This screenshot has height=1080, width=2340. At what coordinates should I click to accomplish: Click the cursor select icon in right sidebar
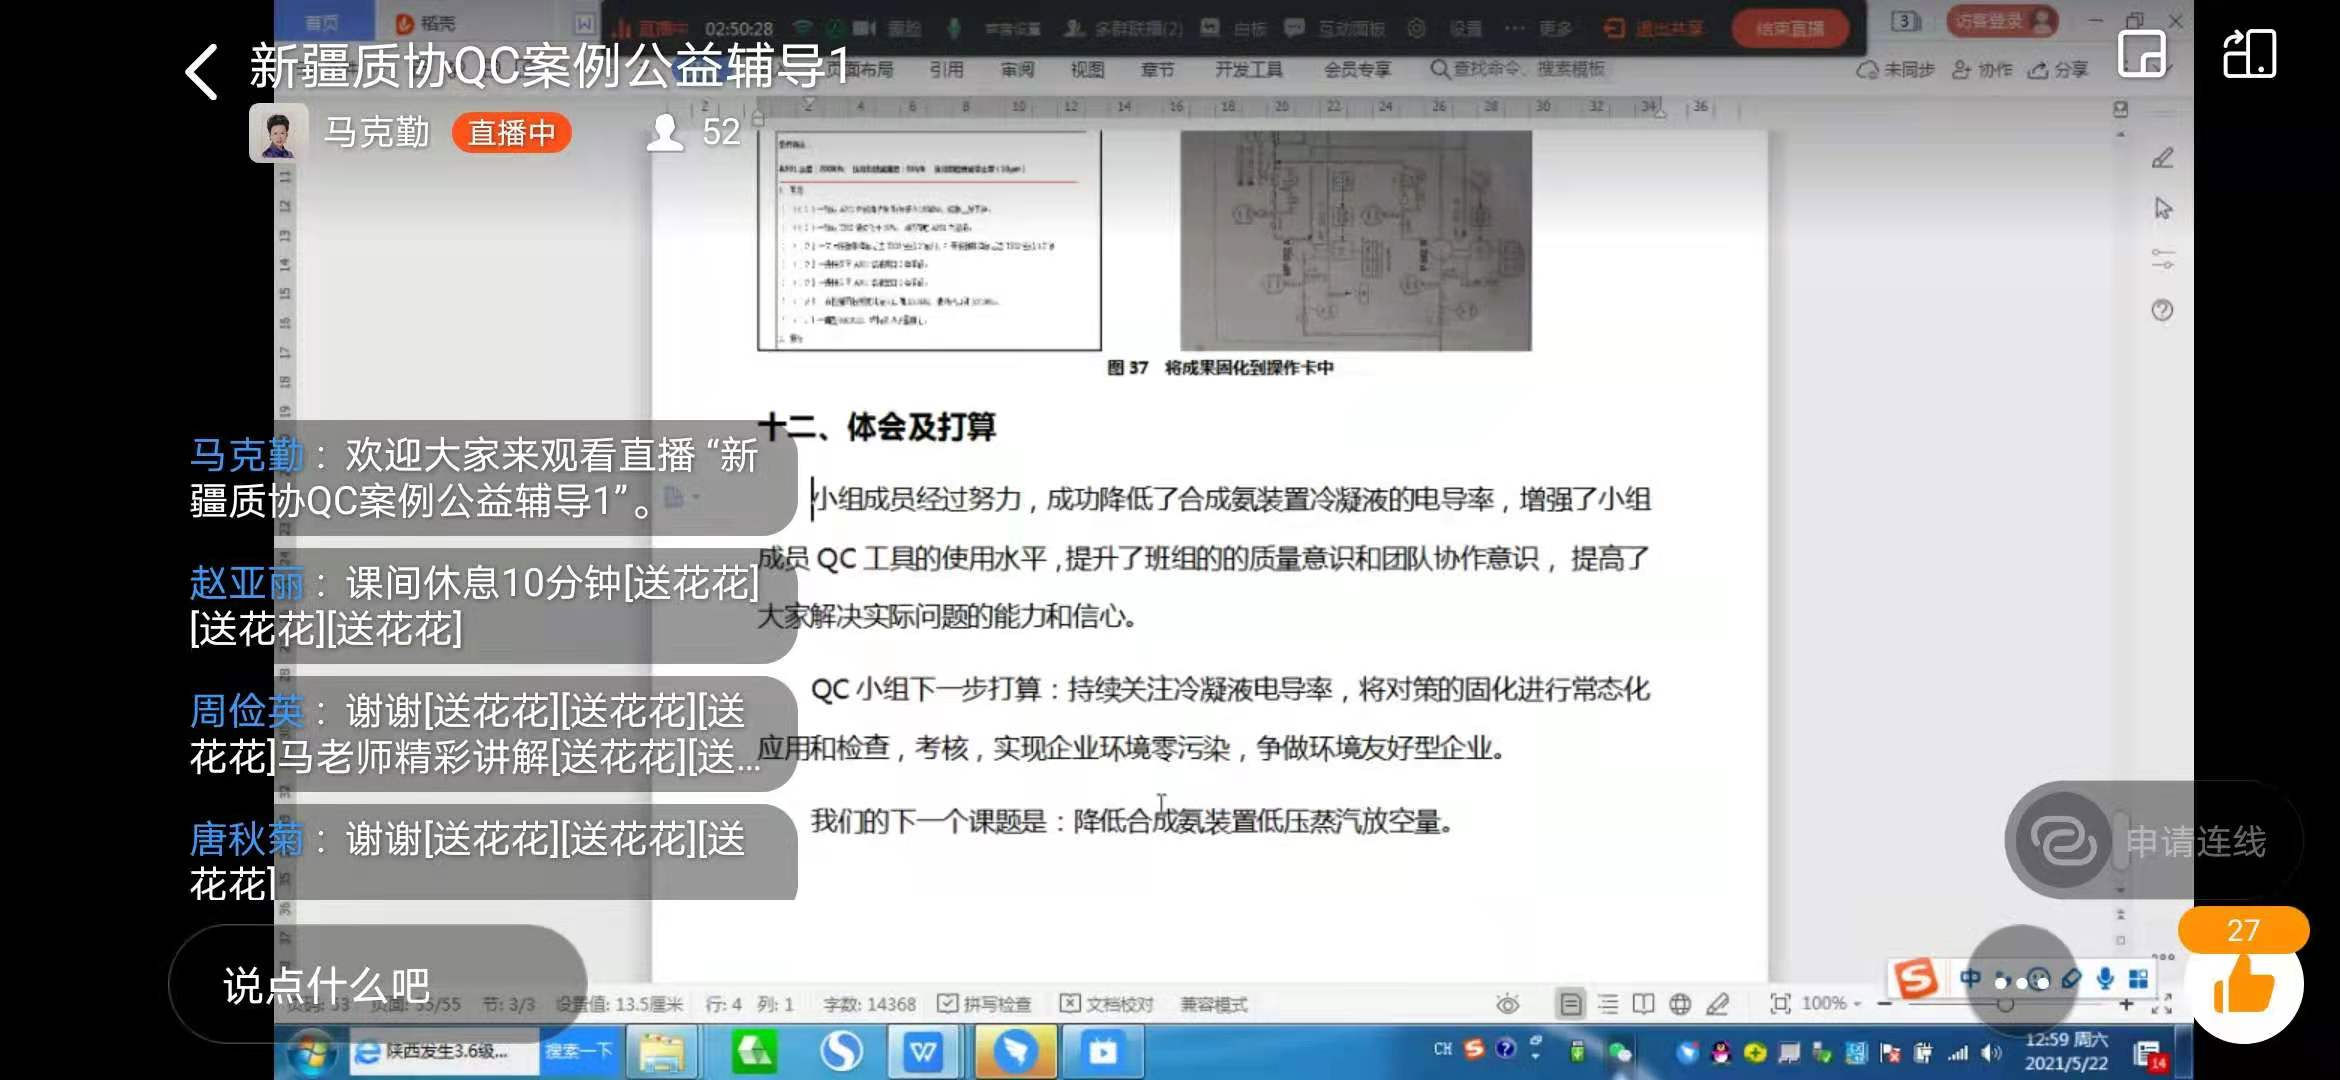click(x=2163, y=209)
